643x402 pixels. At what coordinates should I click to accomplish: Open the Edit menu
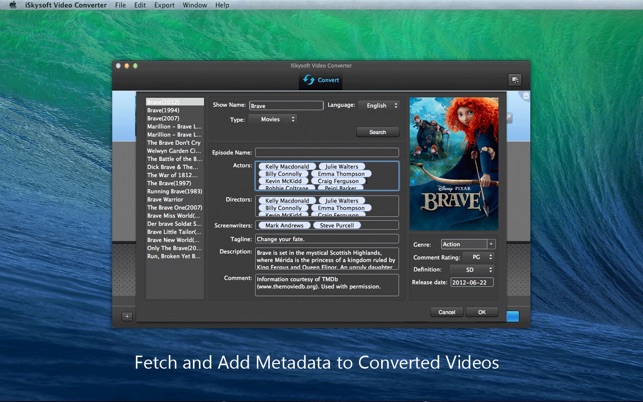[140, 5]
